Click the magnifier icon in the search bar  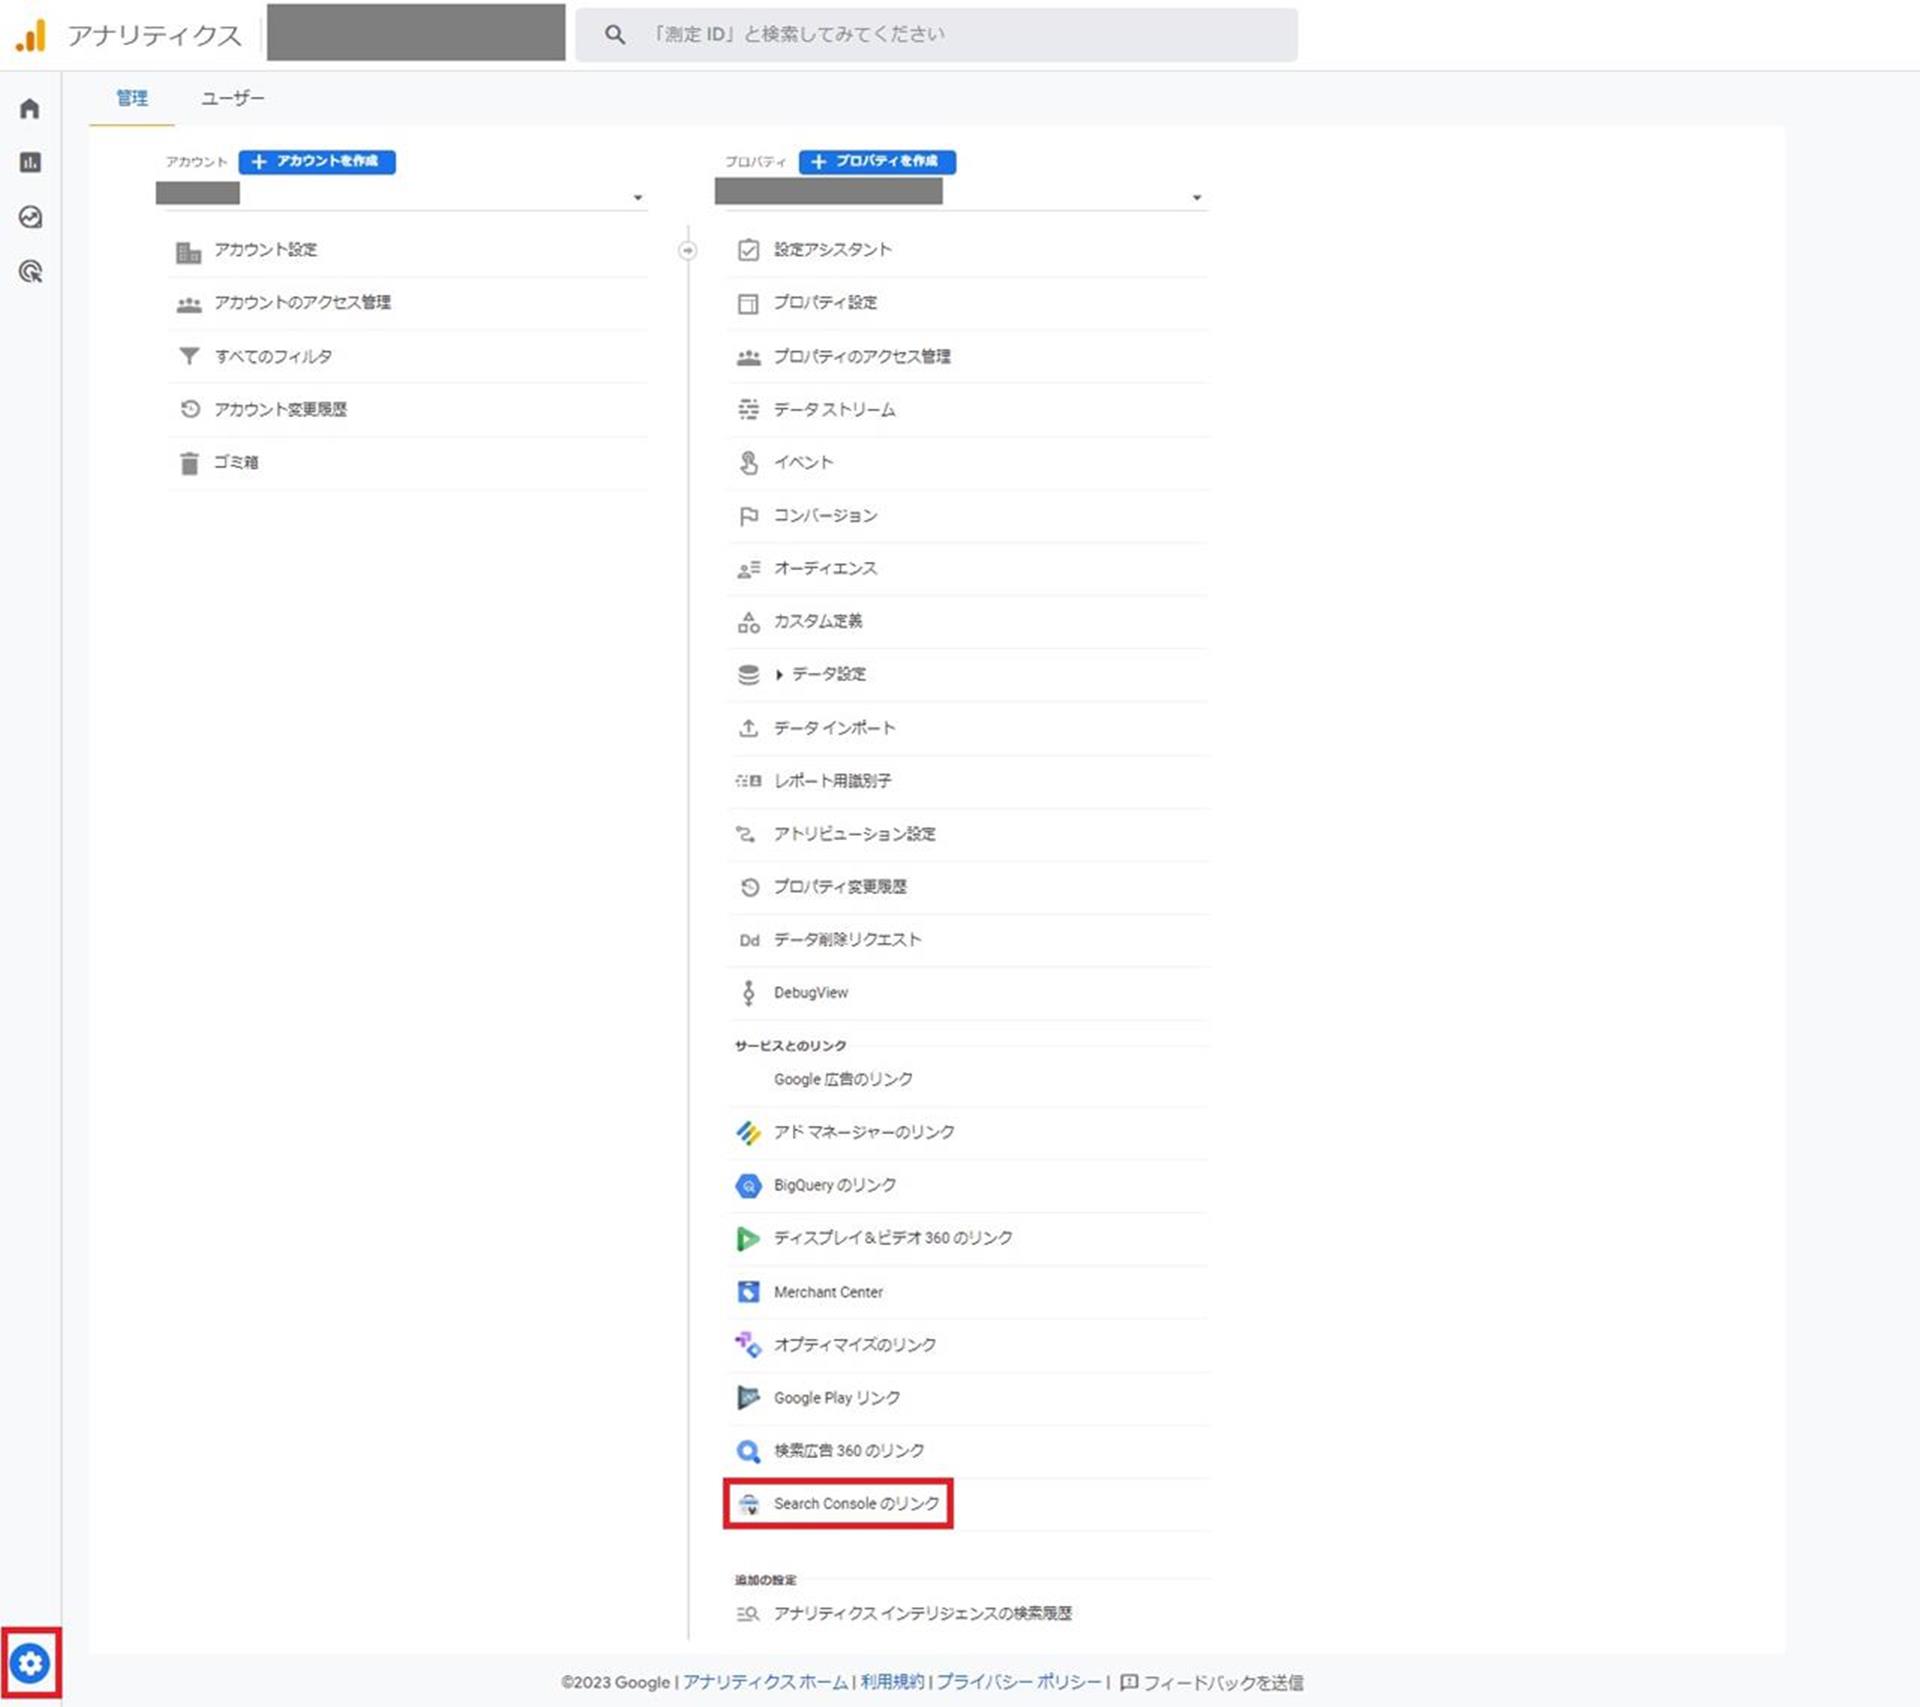coord(615,35)
